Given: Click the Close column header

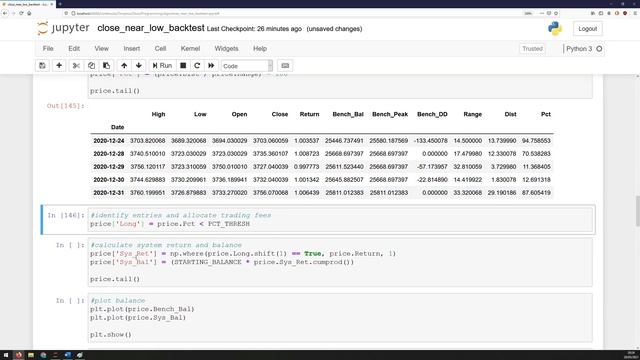Looking at the screenshot, I should tap(280, 114).
